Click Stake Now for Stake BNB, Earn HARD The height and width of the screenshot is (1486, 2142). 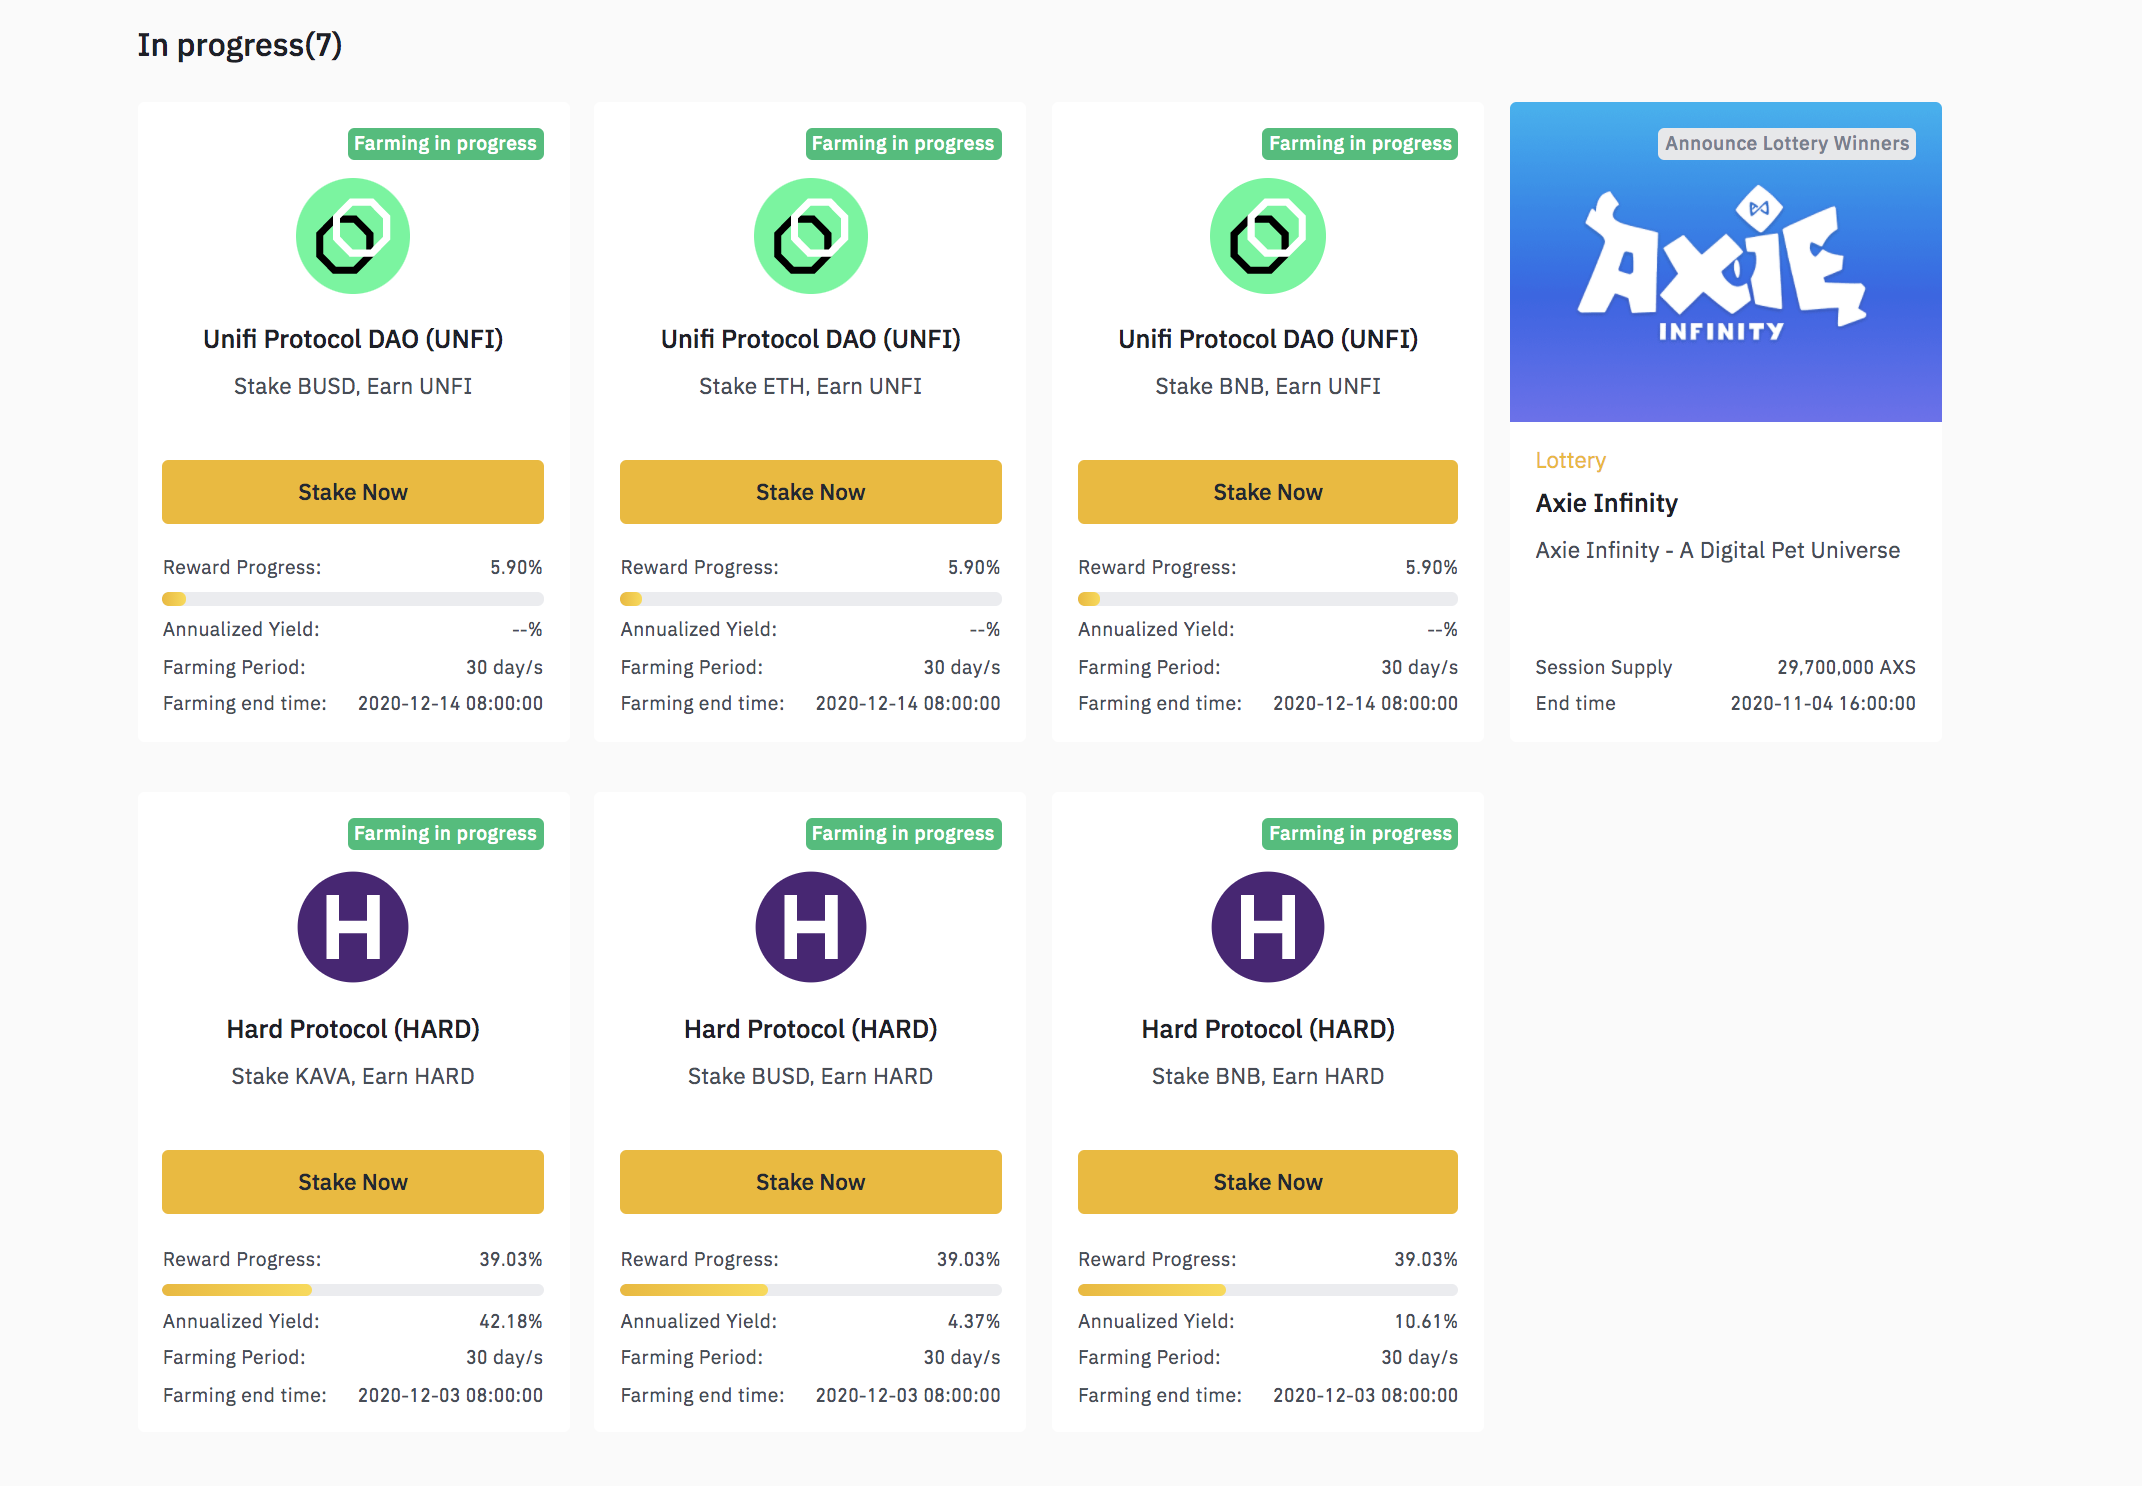coord(1268,1182)
